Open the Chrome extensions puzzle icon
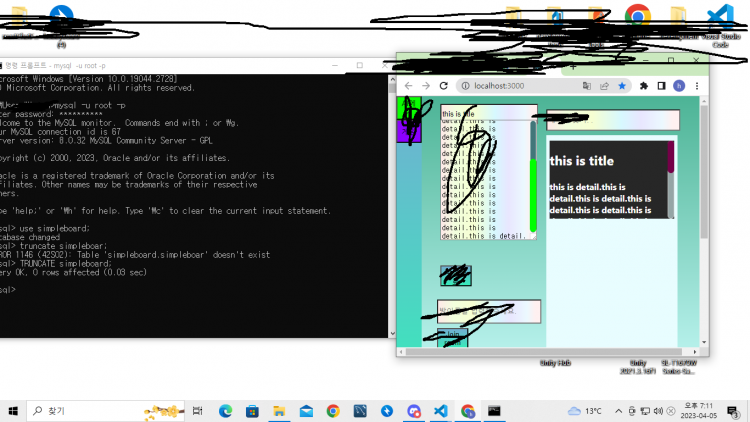750x422 pixels. 643,86
